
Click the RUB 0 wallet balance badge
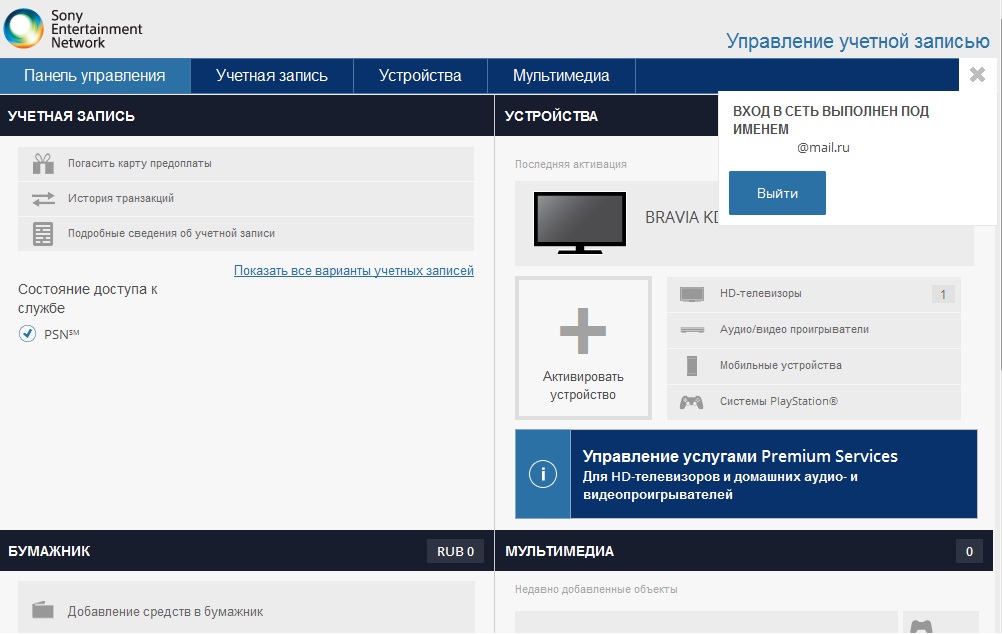pos(455,550)
